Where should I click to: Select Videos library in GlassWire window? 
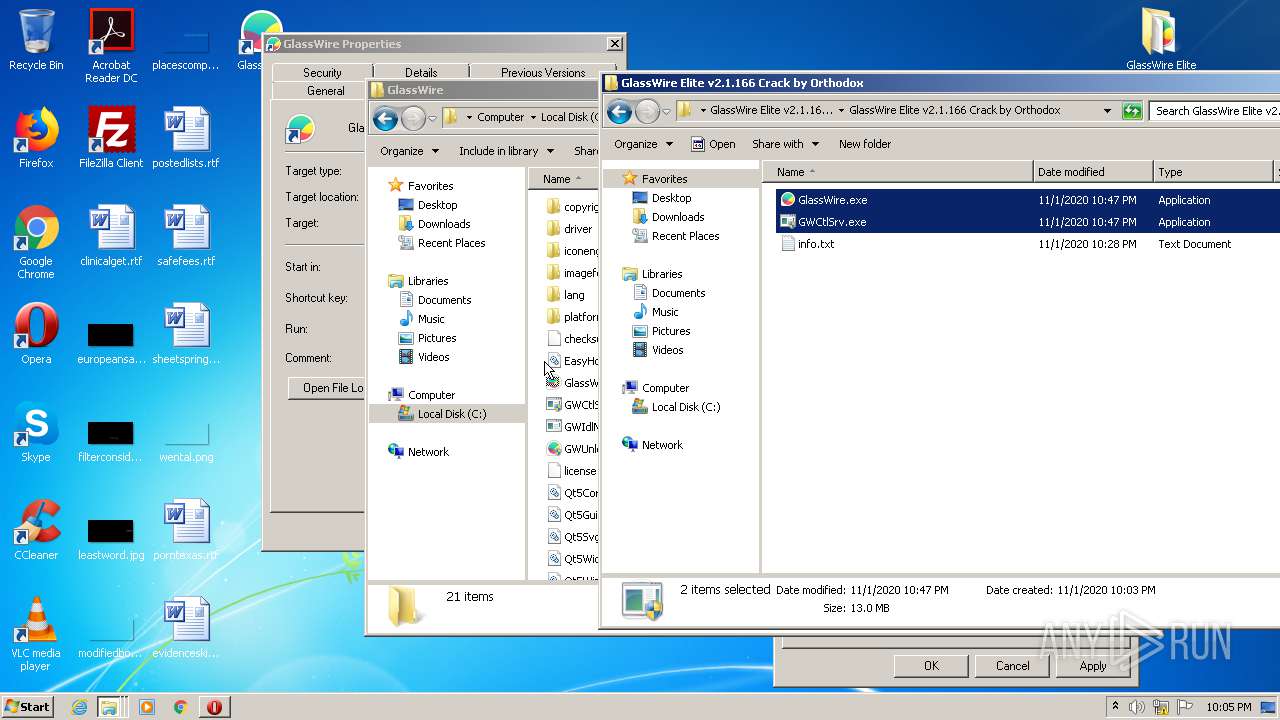433,357
